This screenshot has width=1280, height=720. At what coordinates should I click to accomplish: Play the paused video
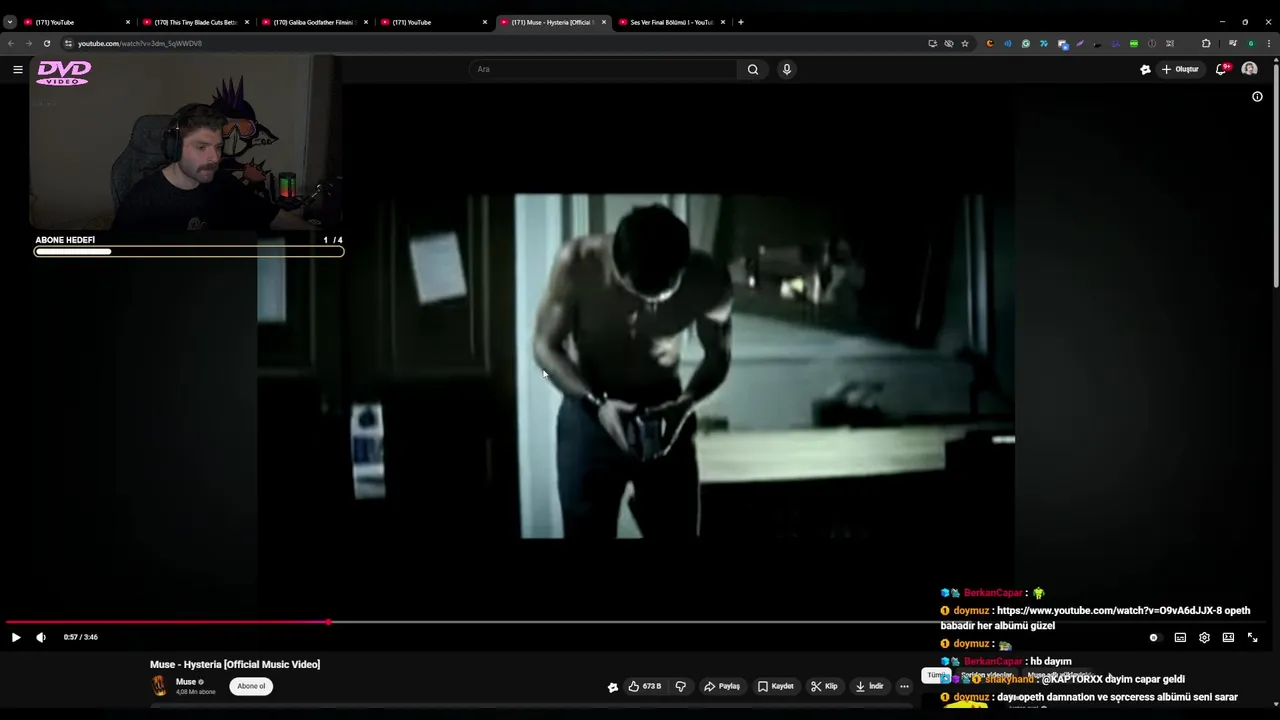click(16, 637)
